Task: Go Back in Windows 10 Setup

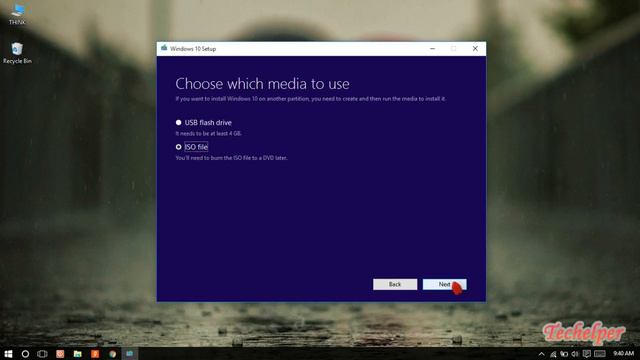Action: 395,284
